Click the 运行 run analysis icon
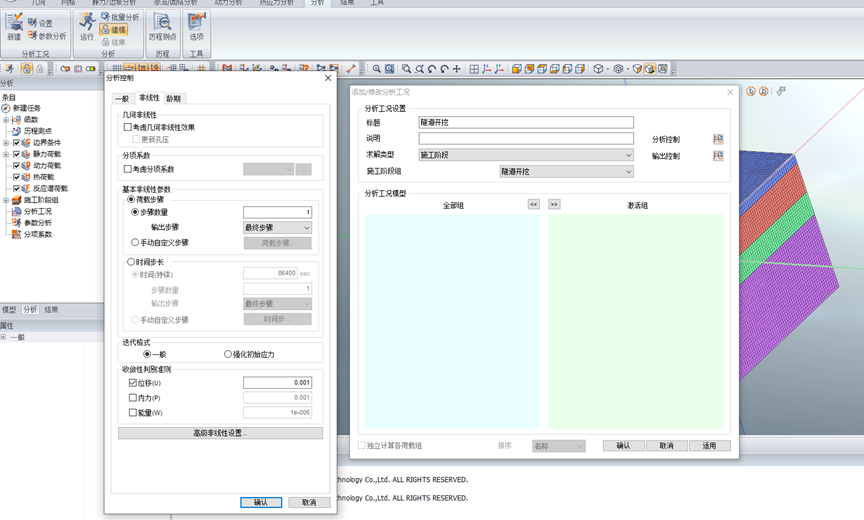864x520 pixels. click(87, 26)
